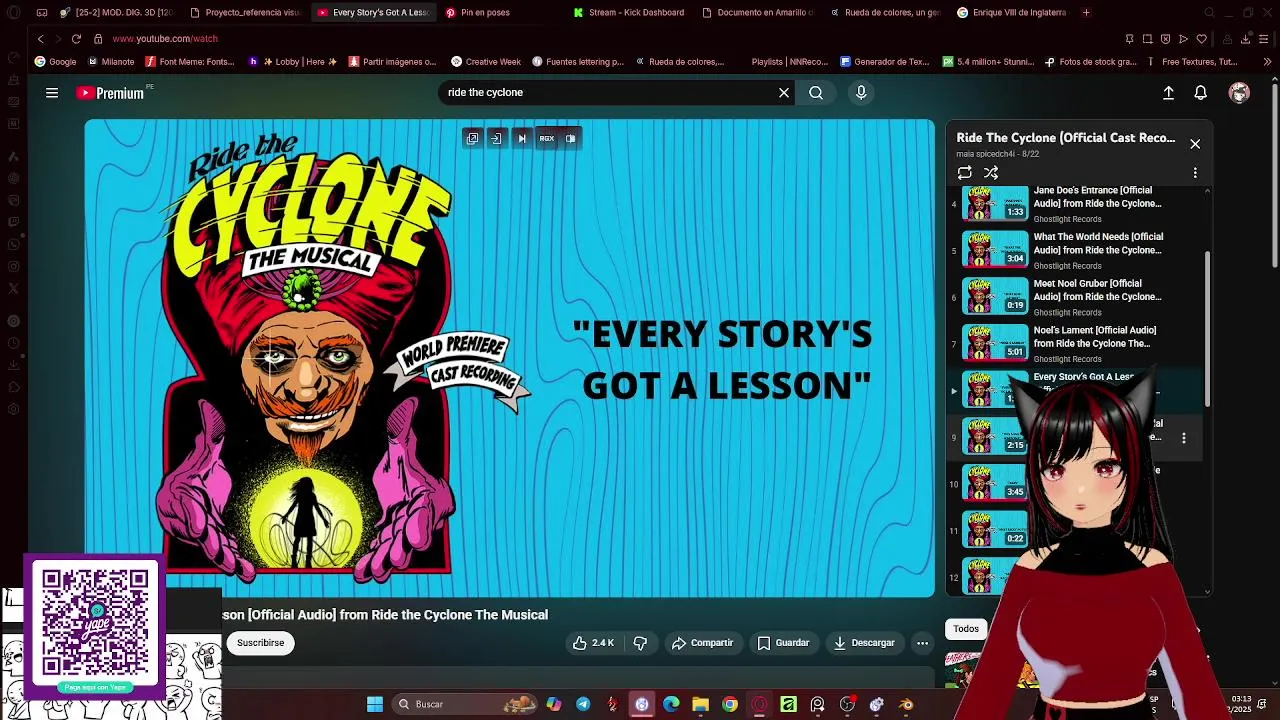Open the Create upload icon
Screen dimensions: 1280x720
point(1168,93)
